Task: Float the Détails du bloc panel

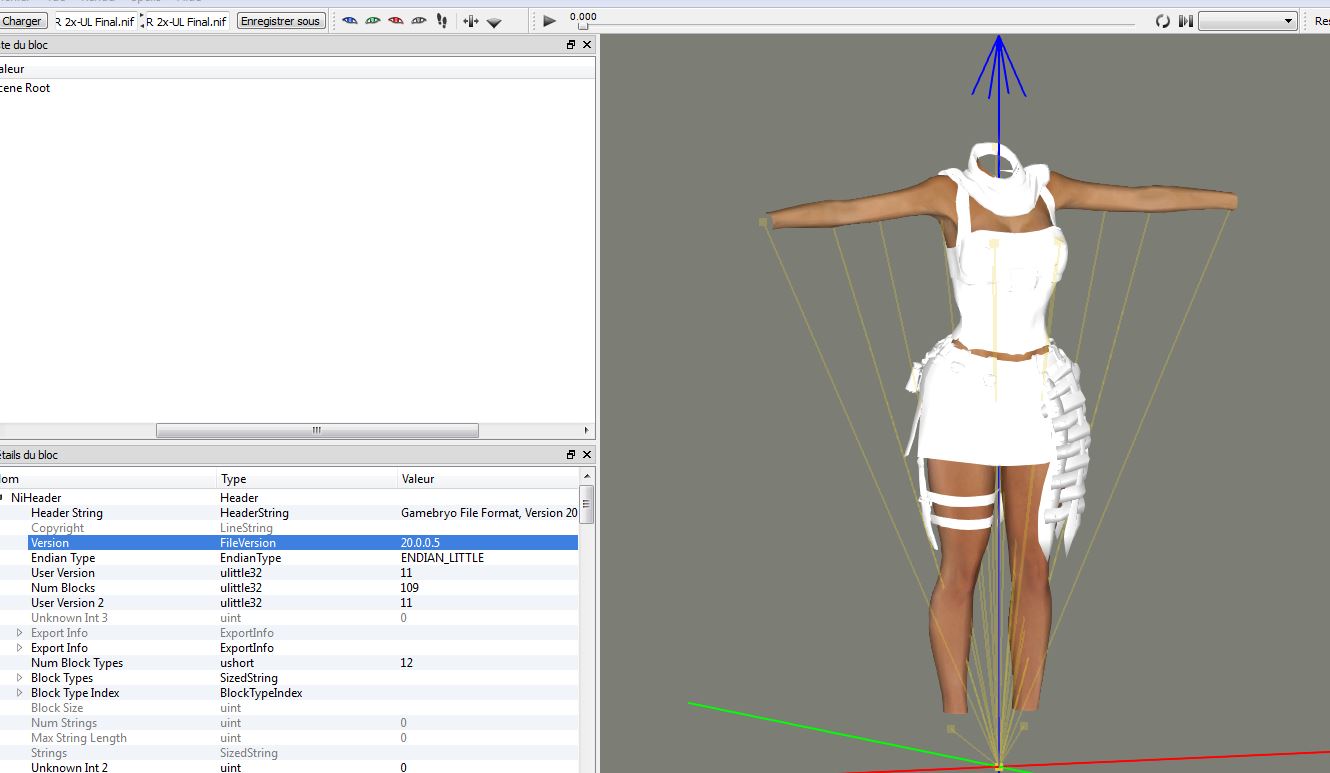Action: 571,455
